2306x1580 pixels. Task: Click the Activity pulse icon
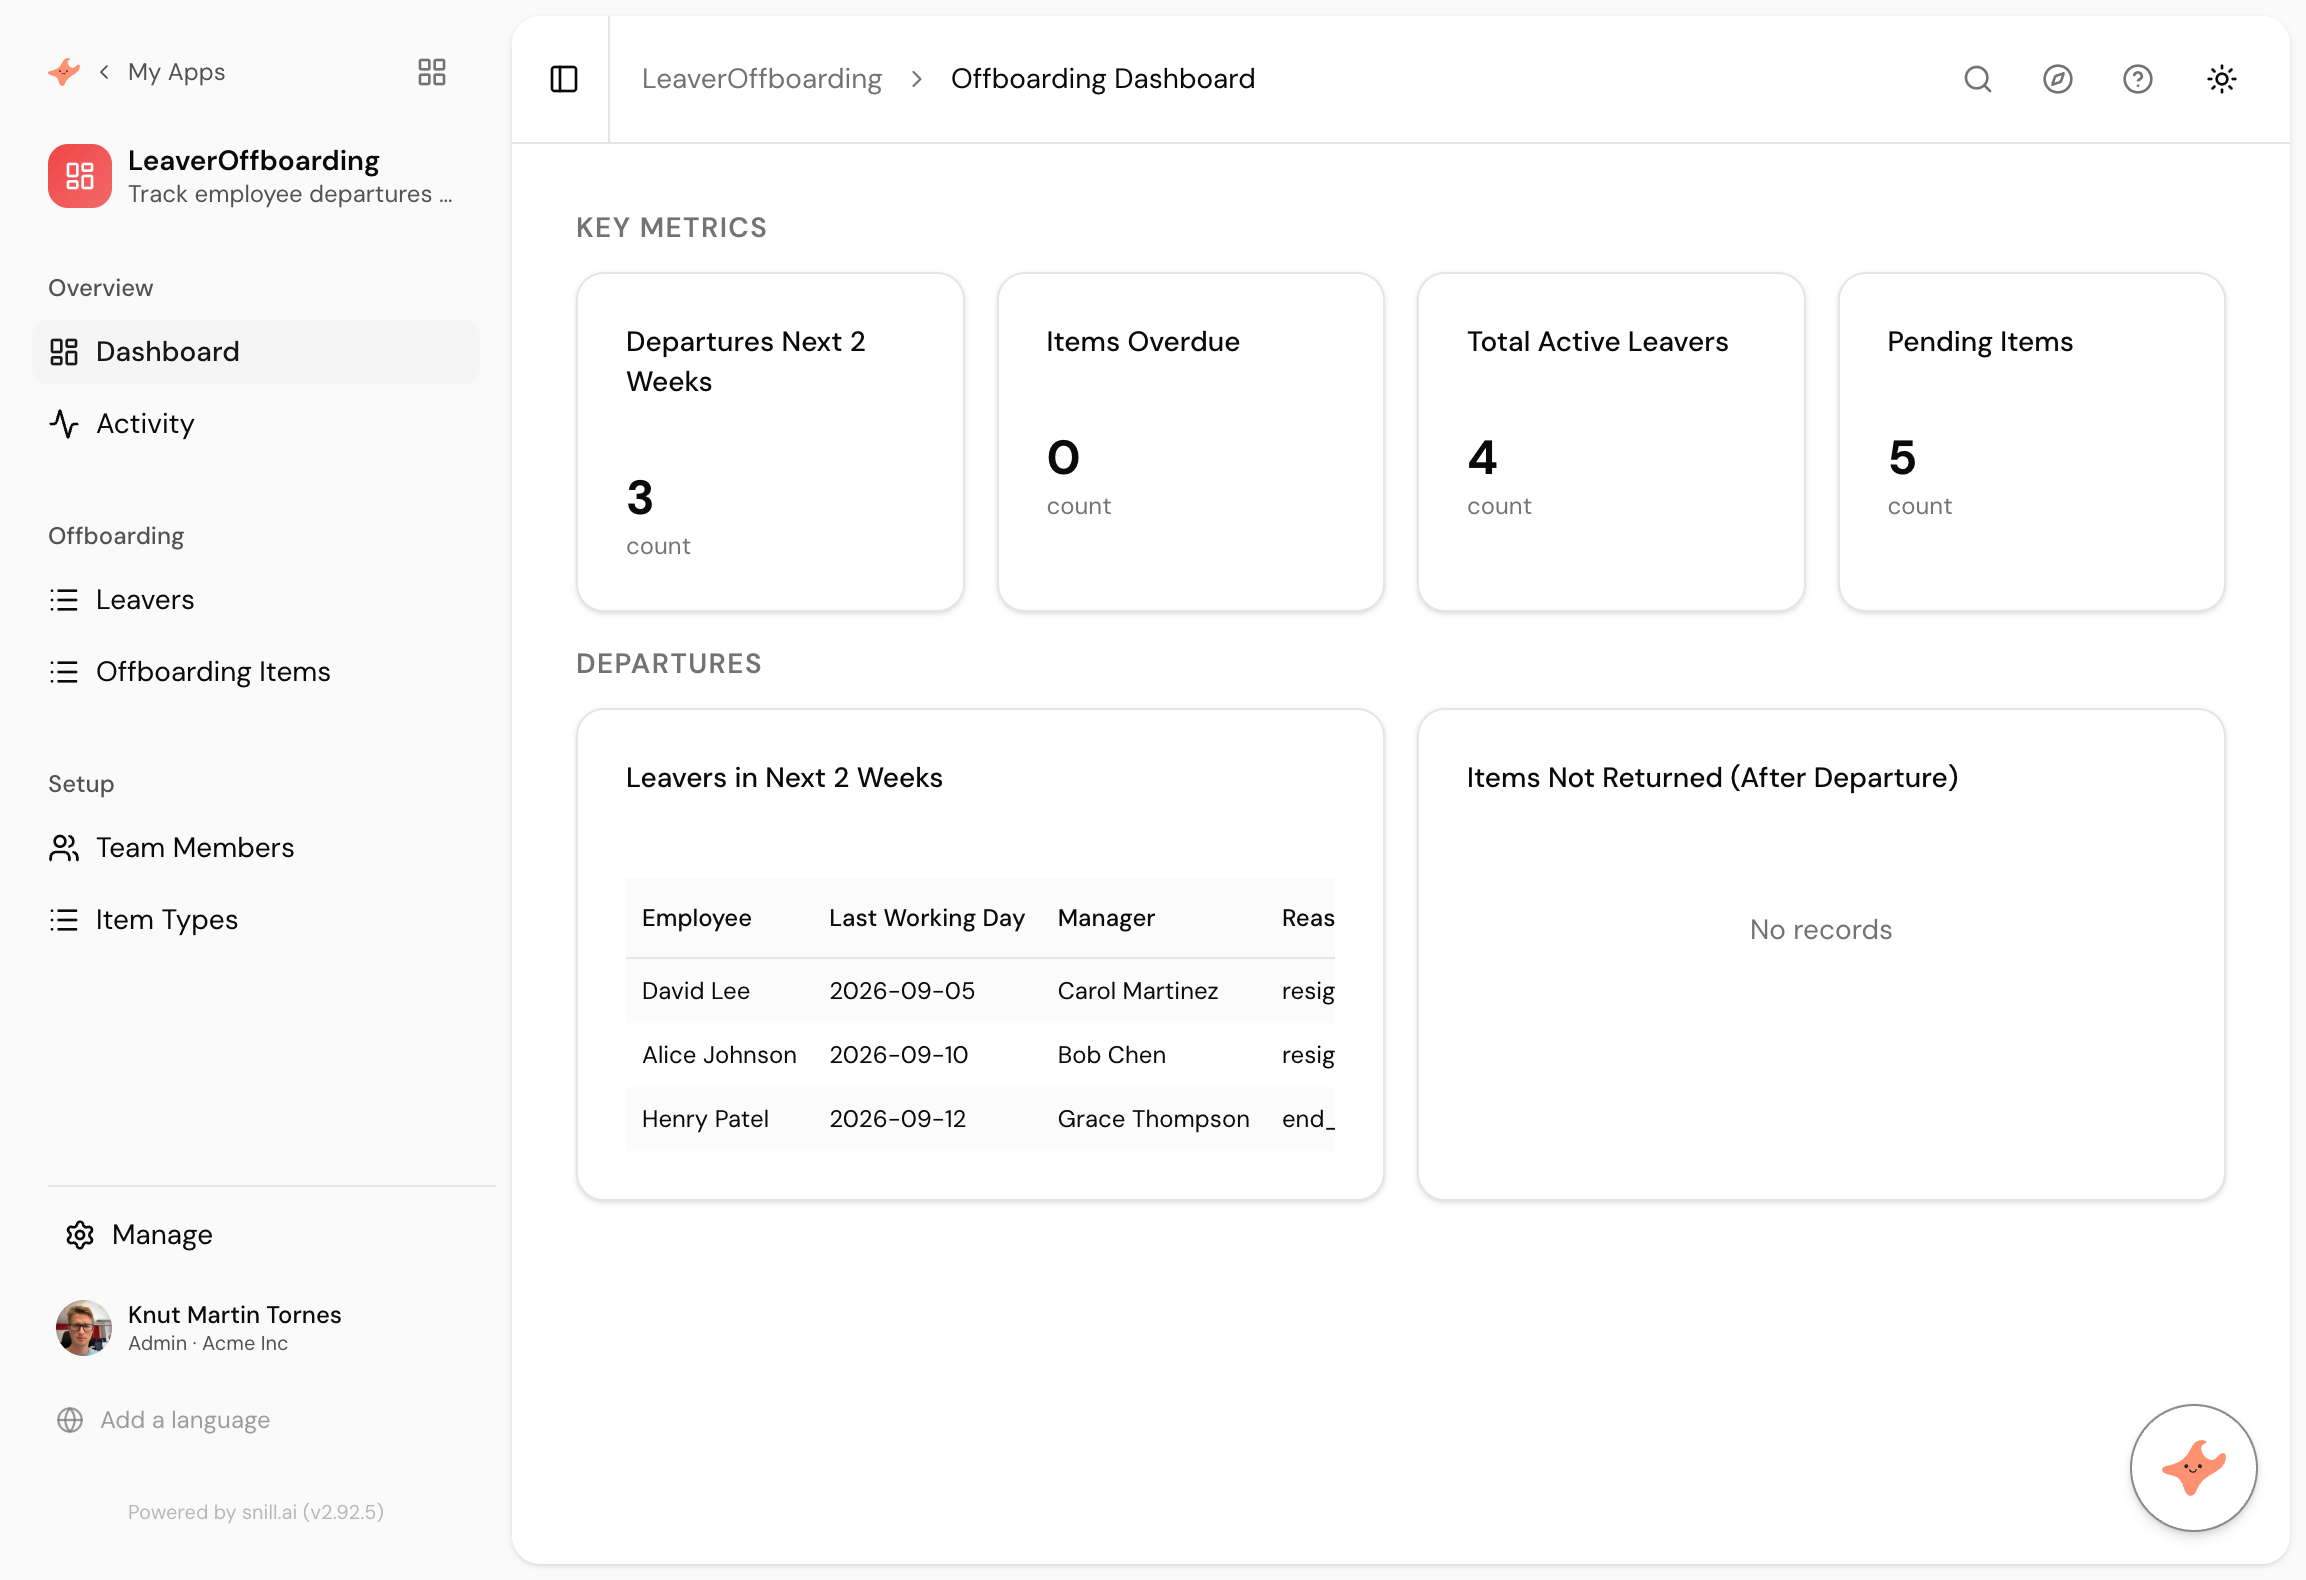[x=64, y=424]
